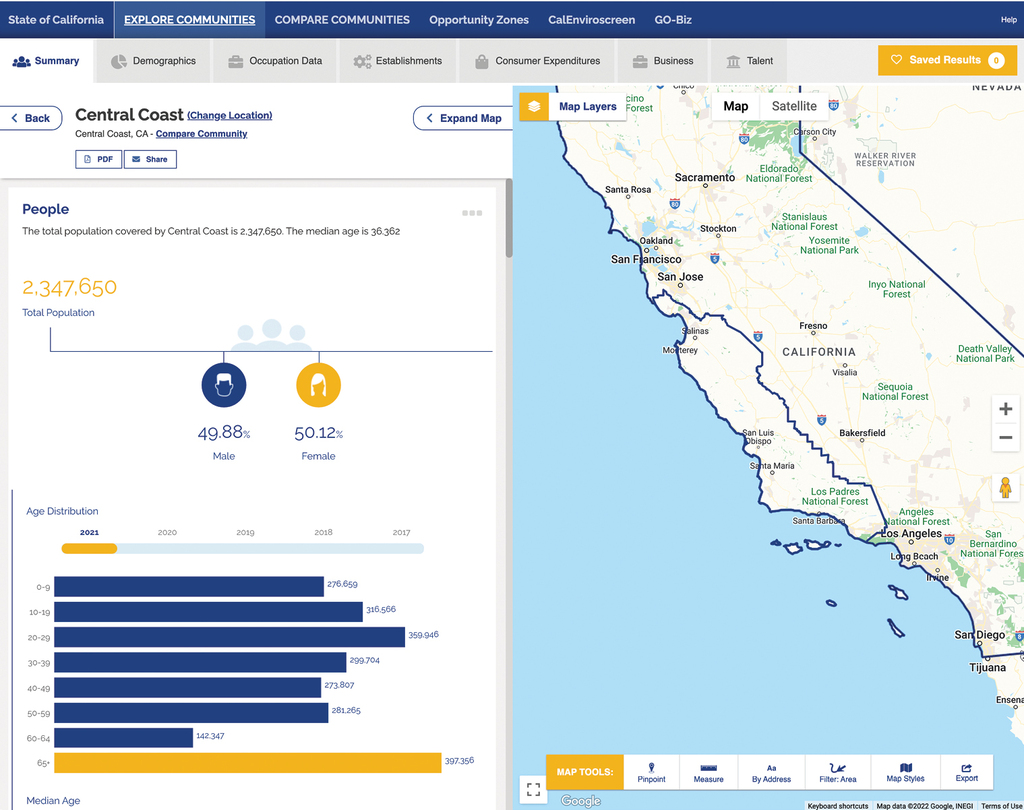Open Opportunity Zones navigation item

(479, 20)
